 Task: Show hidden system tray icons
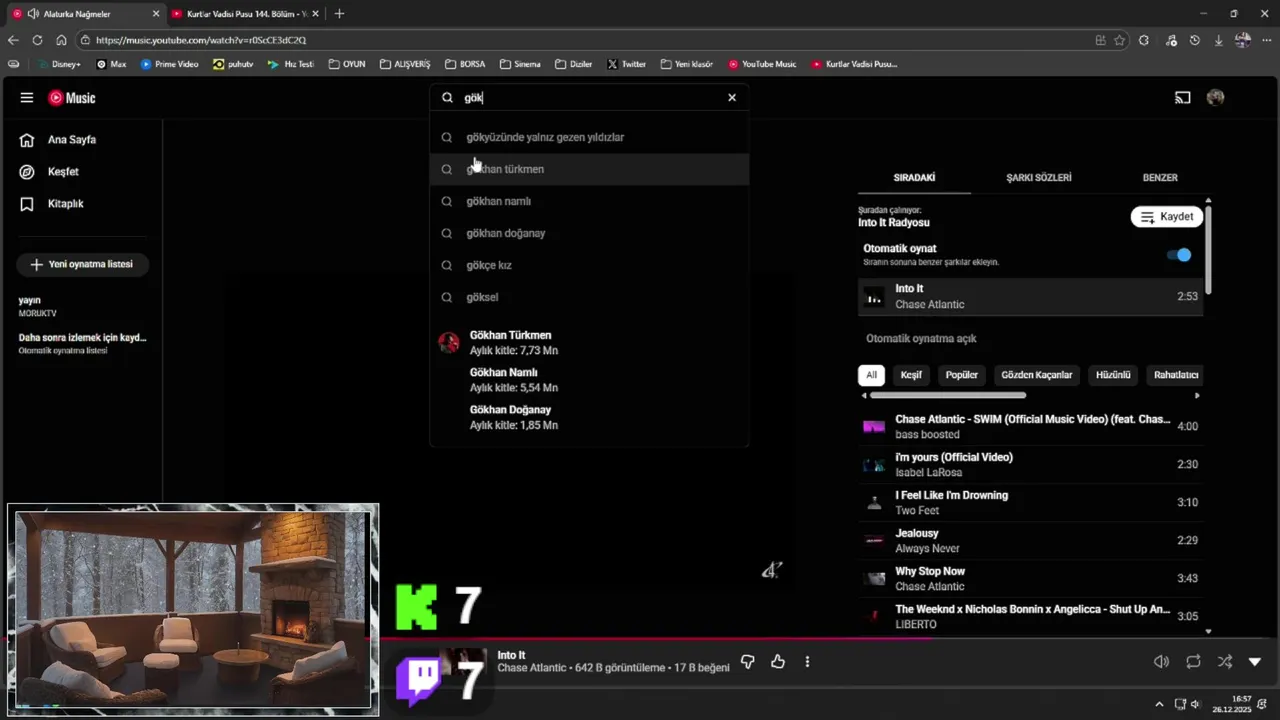(1159, 704)
